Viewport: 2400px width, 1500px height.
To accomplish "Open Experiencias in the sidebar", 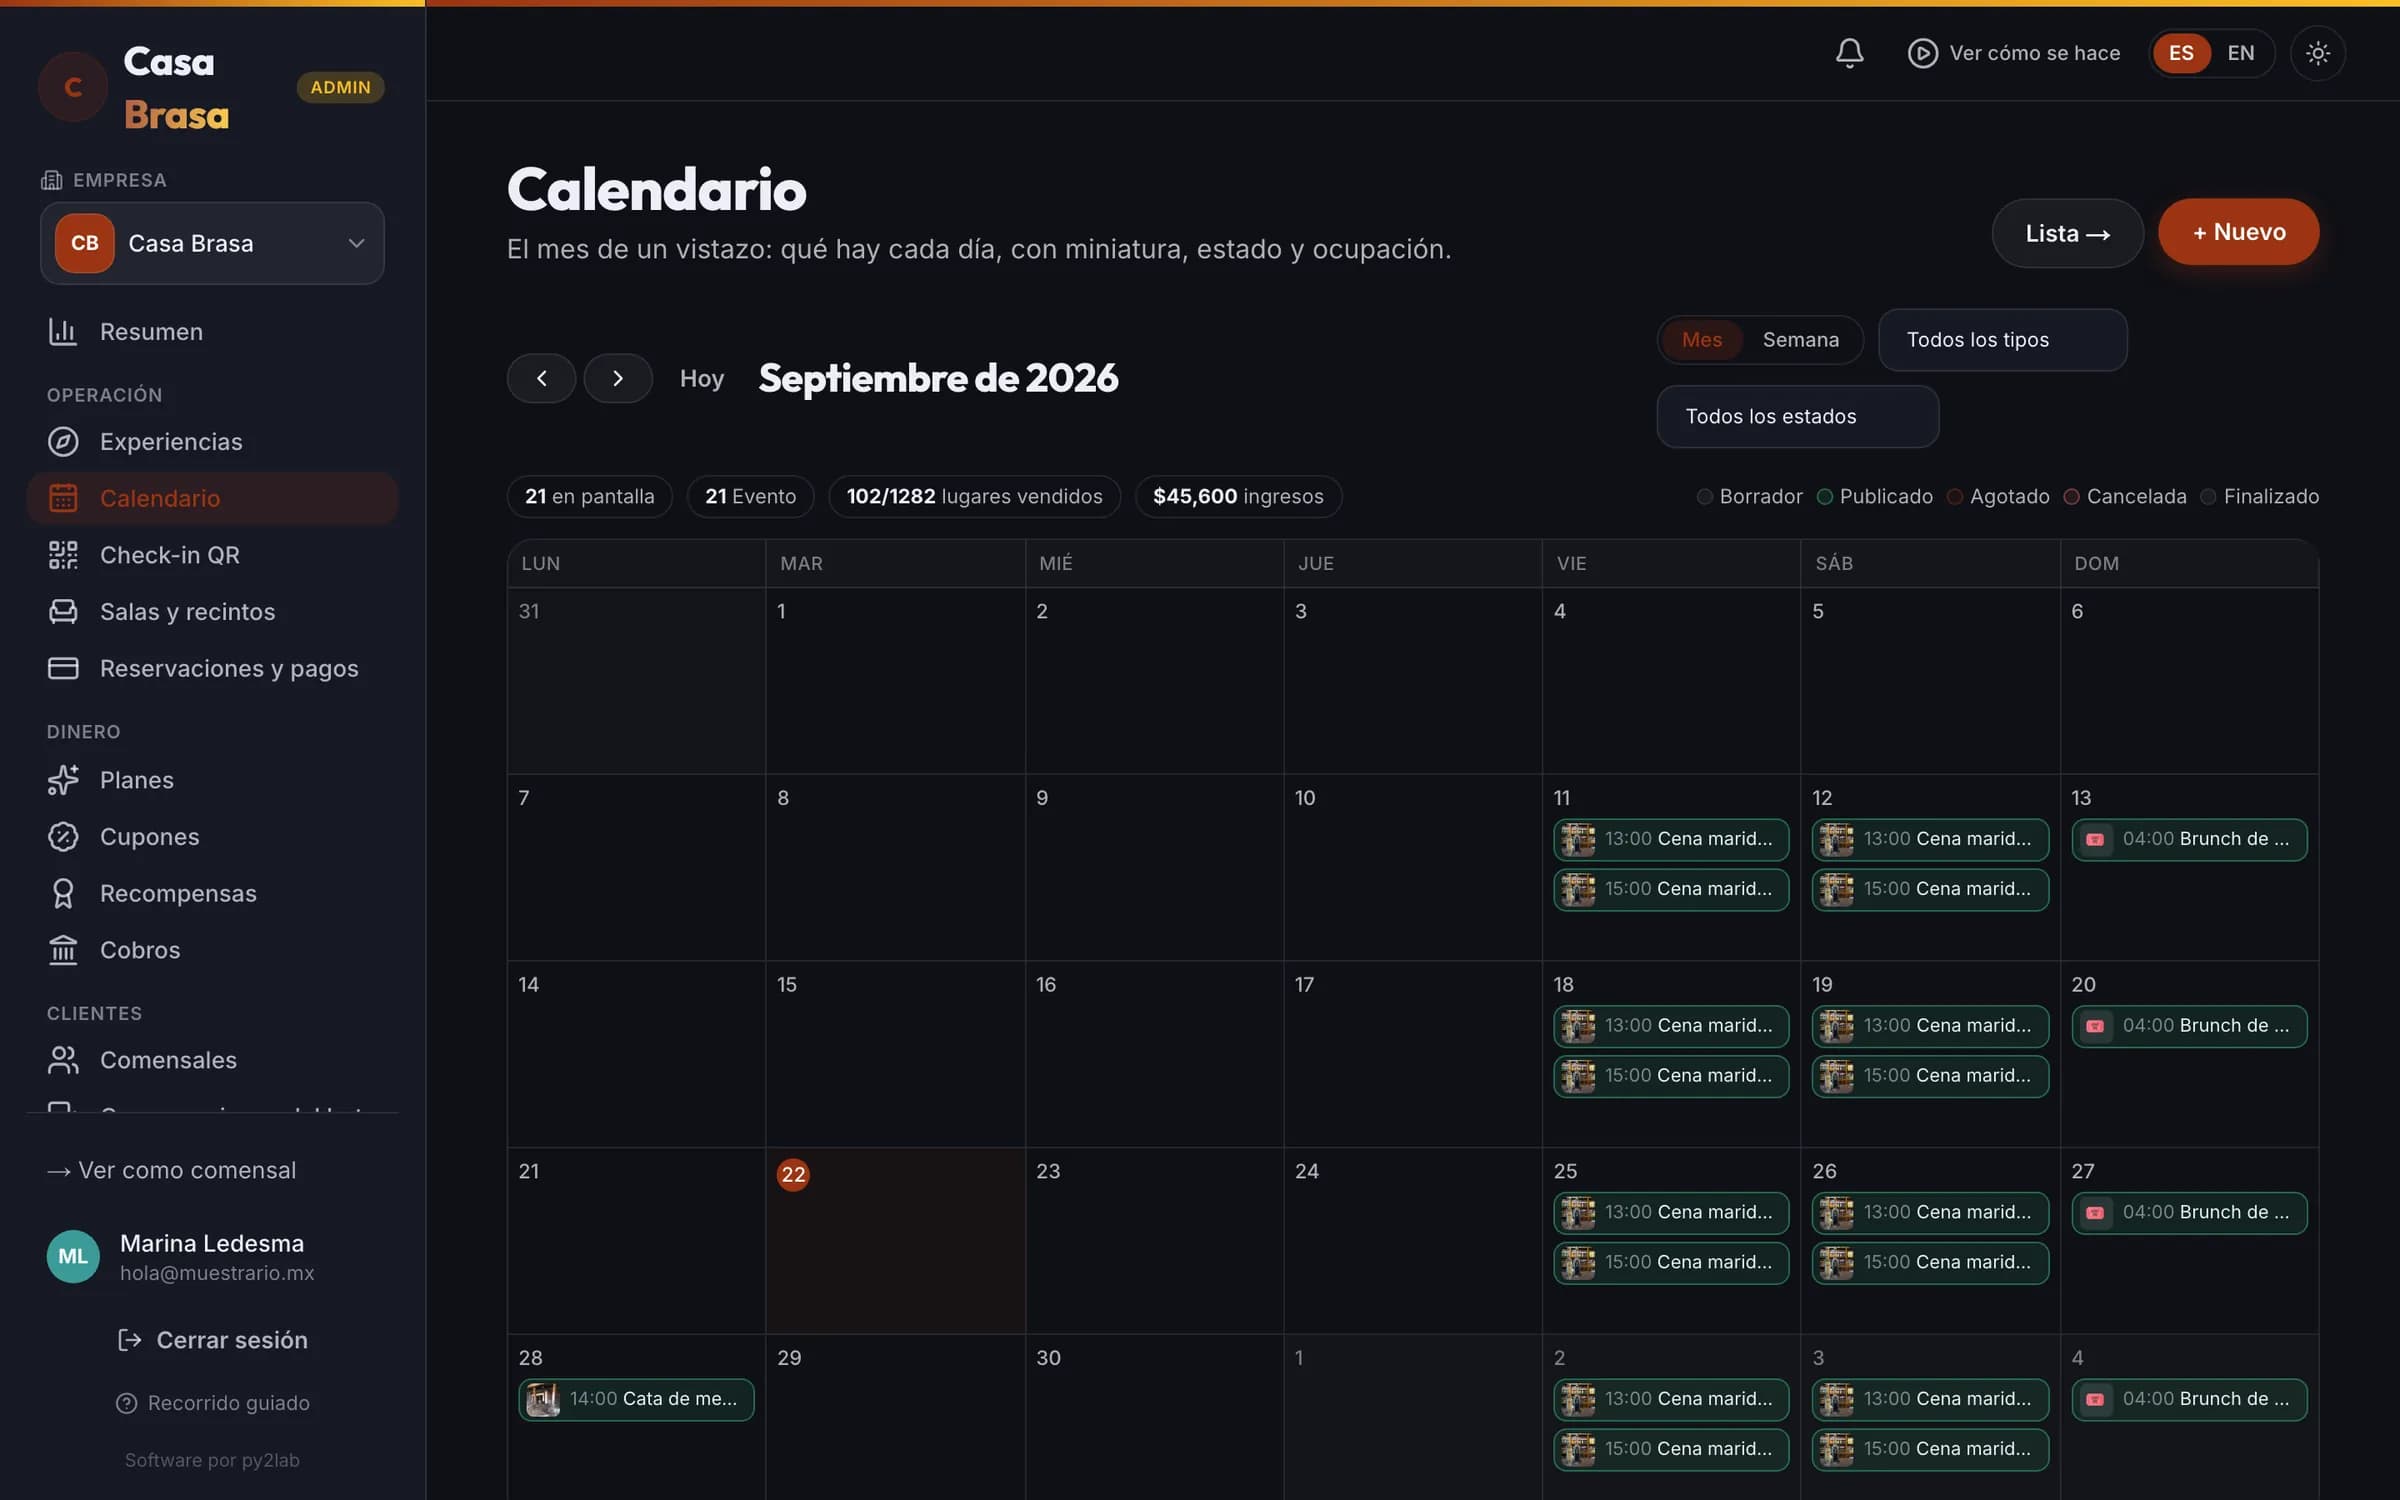I will coord(212,441).
